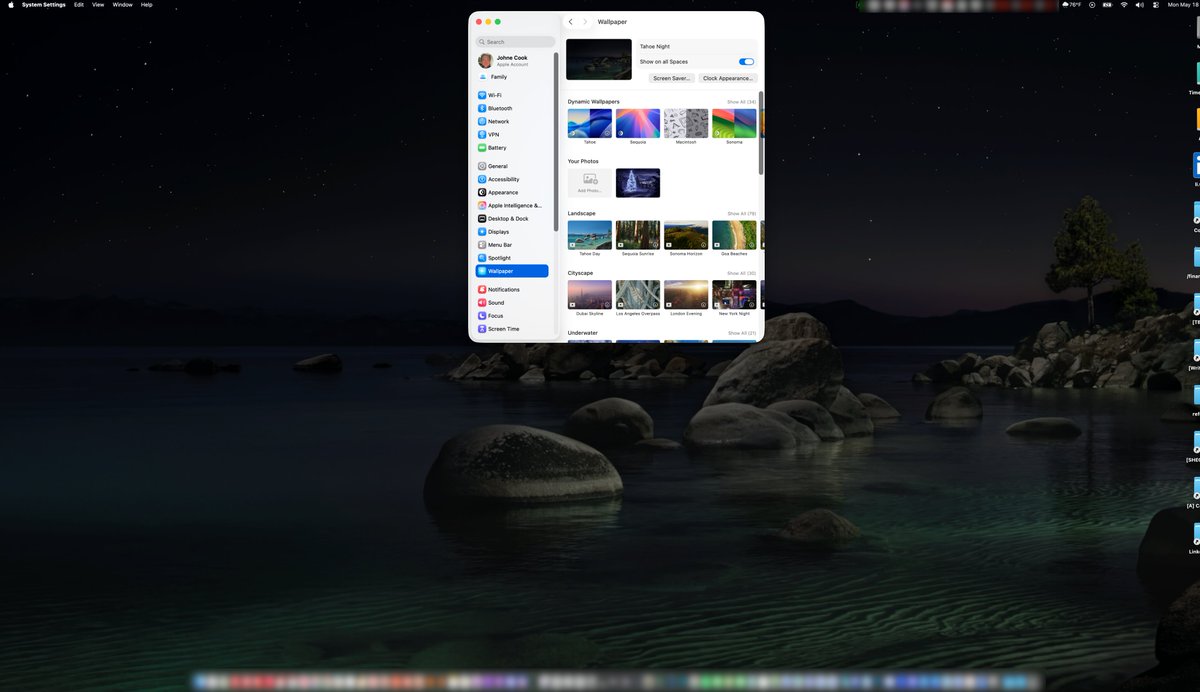This screenshot has height=692, width=1200.
Task: Click the settings search field
Action: [x=516, y=42]
